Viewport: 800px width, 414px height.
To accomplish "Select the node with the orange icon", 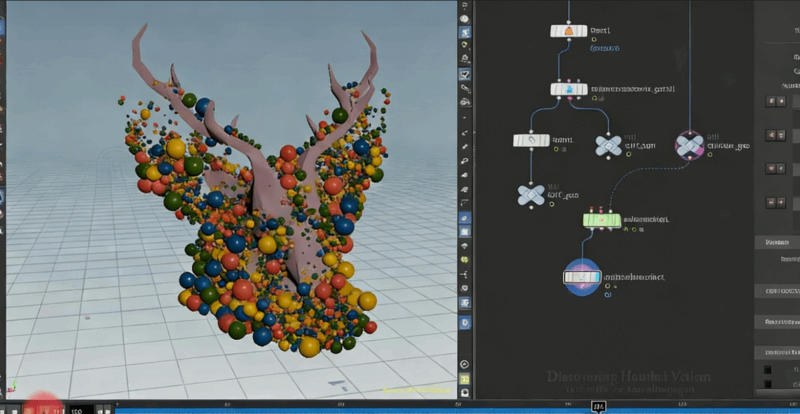I will (x=569, y=31).
